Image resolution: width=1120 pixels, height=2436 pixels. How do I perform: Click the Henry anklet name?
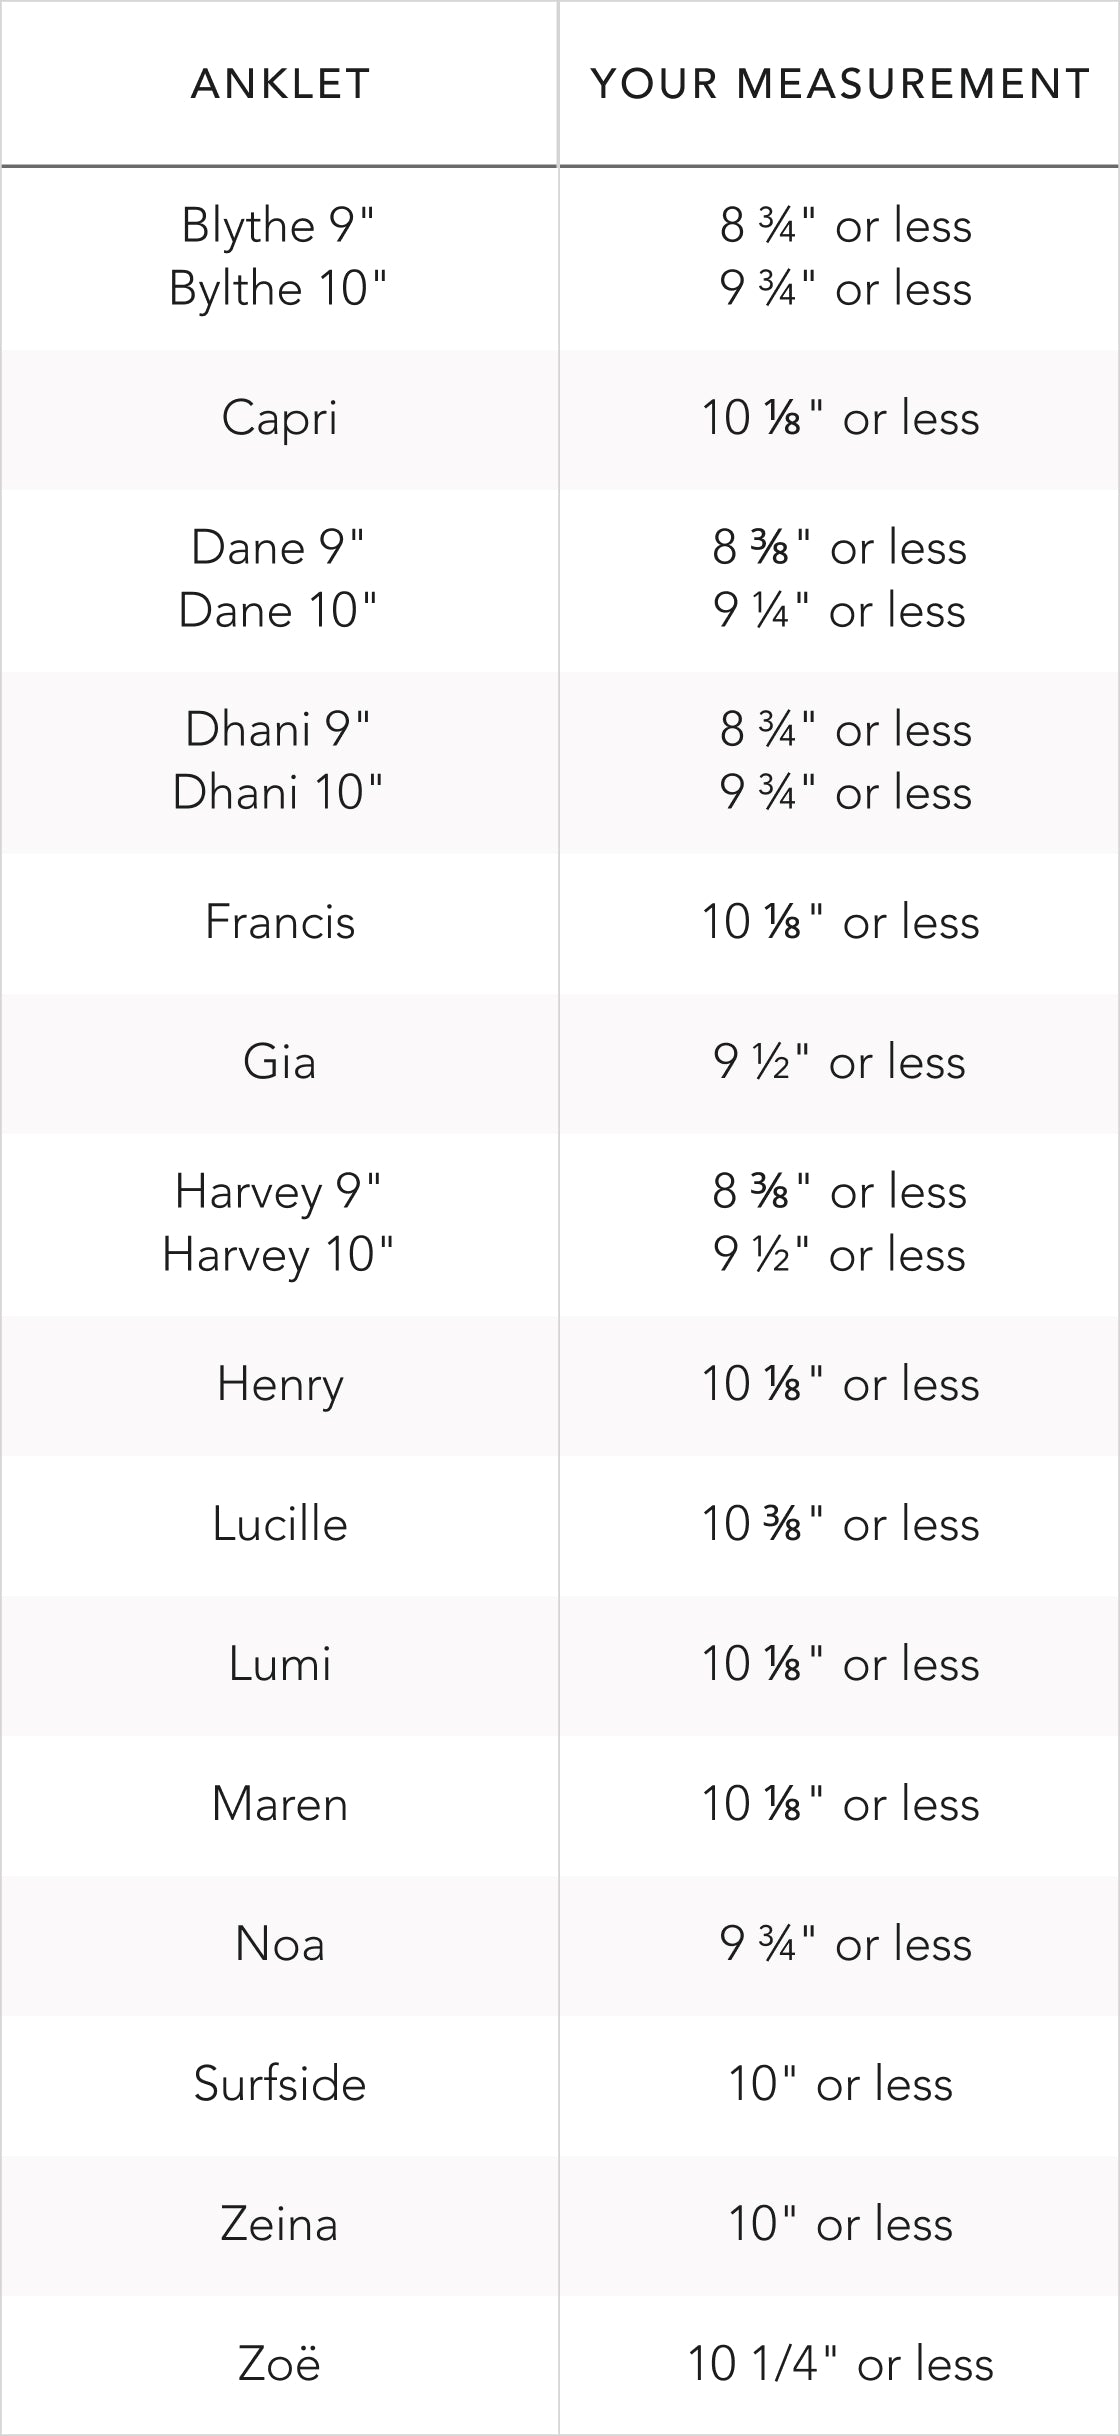pos(280,1385)
